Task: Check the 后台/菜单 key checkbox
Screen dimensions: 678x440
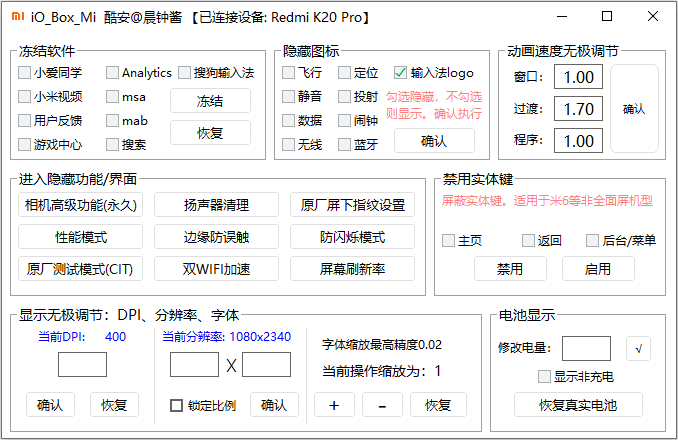Action: tap(592, 240)
